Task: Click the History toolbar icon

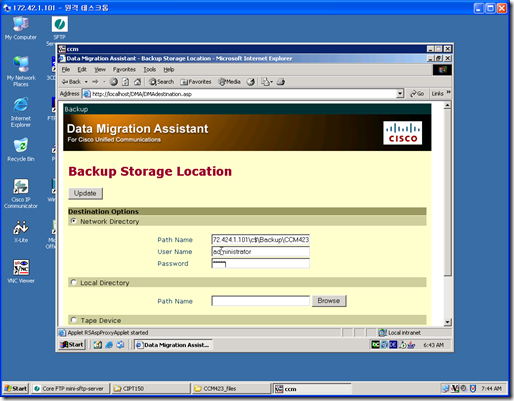Action: coord(251,82)
